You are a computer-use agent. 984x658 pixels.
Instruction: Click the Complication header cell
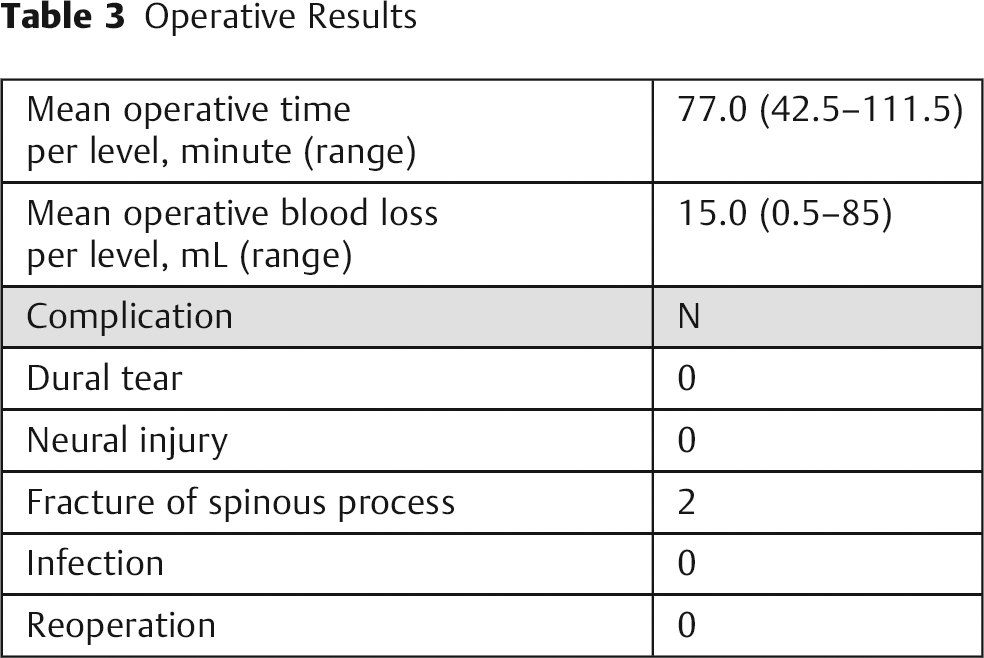[327, 317]
